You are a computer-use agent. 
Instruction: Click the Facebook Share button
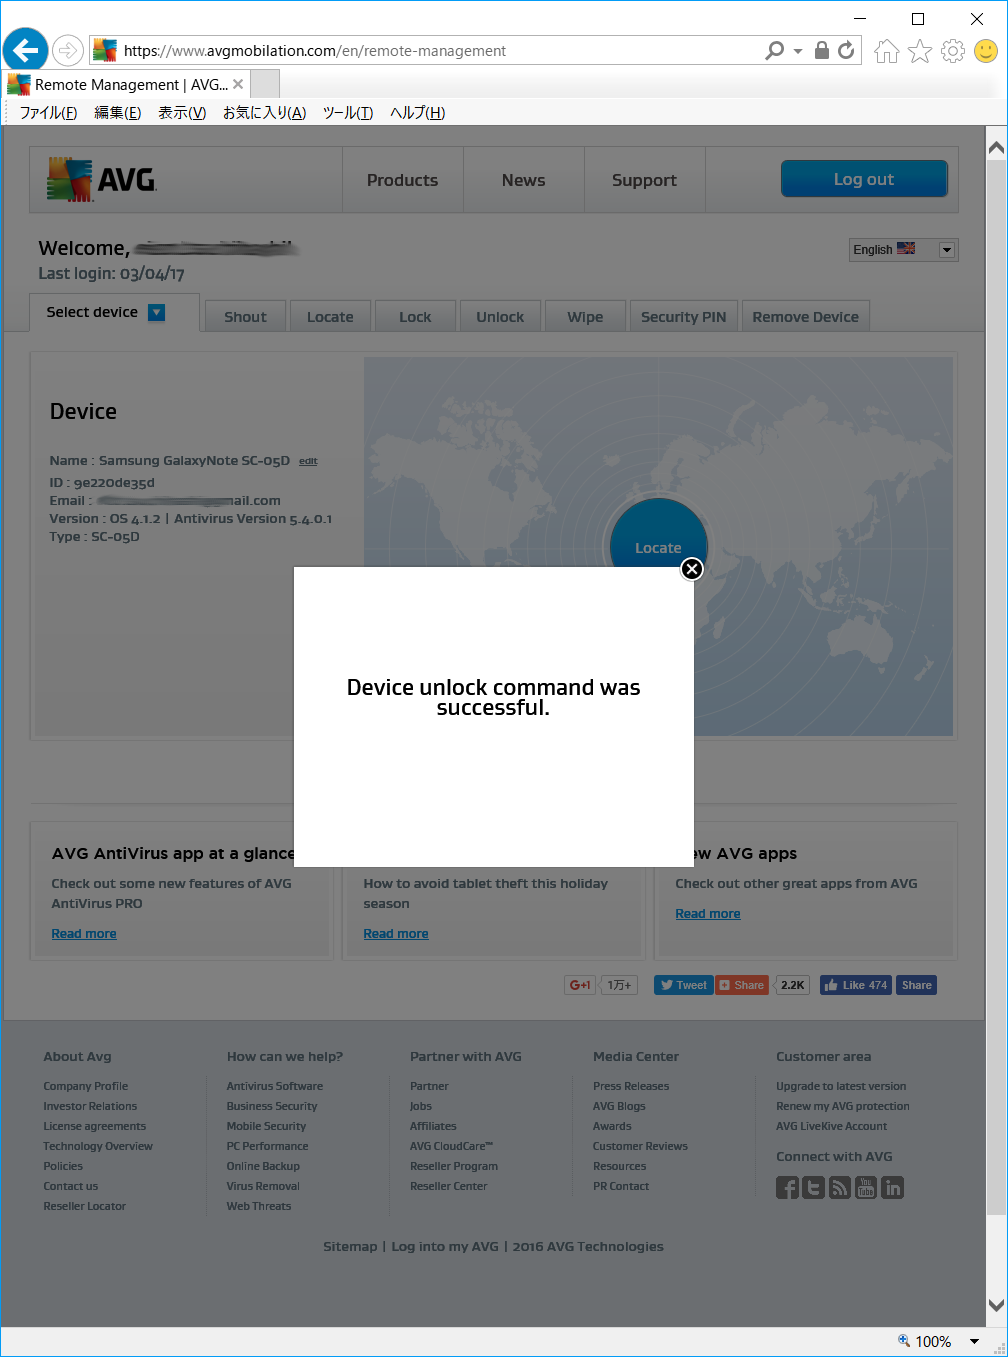[x=916, y=985]
